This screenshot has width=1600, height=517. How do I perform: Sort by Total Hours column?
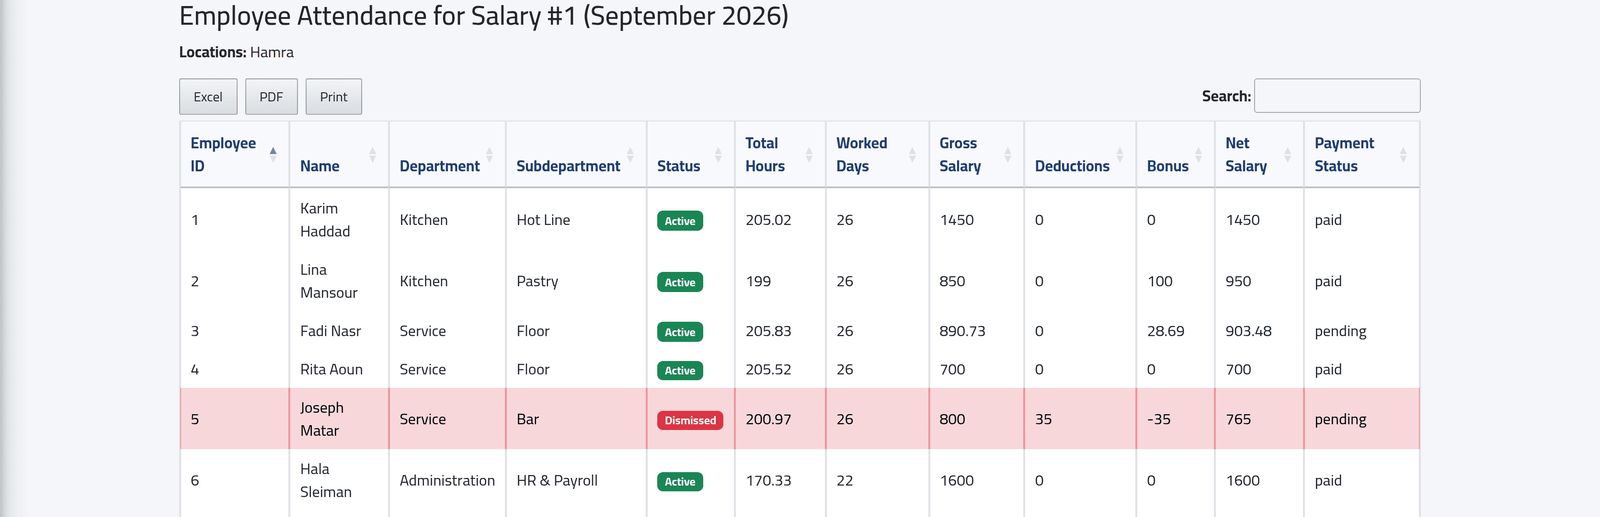780,155
